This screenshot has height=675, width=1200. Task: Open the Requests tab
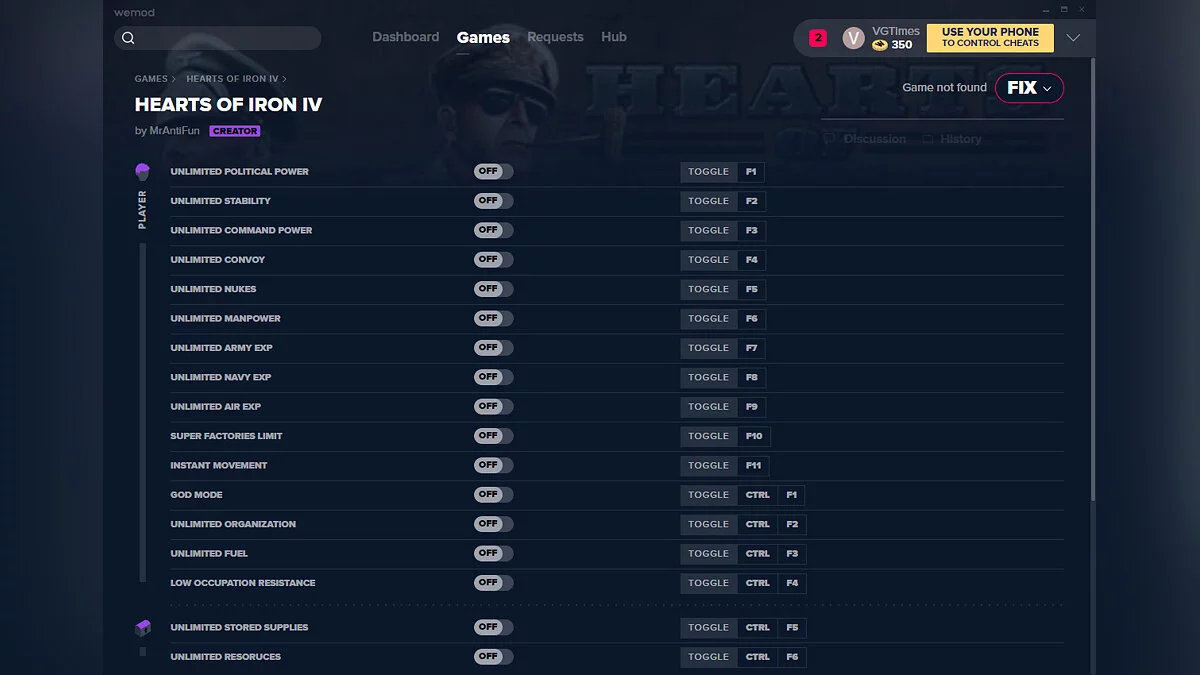[555, 37]
